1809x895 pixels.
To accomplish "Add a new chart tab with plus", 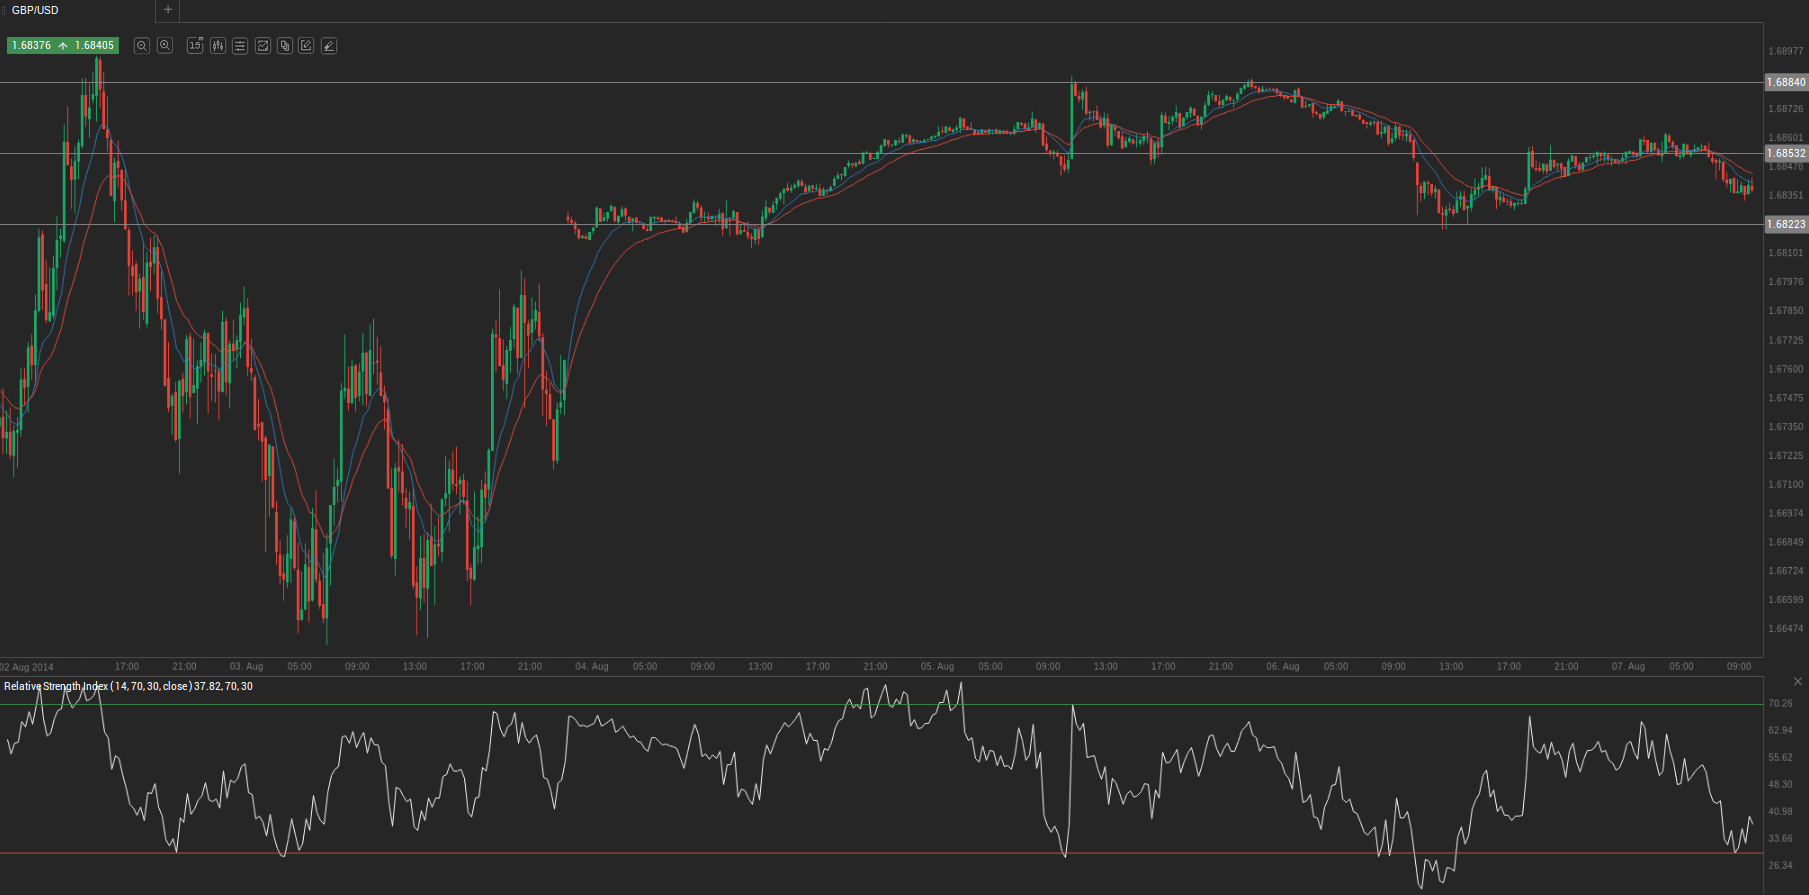I will pos(168,10).
